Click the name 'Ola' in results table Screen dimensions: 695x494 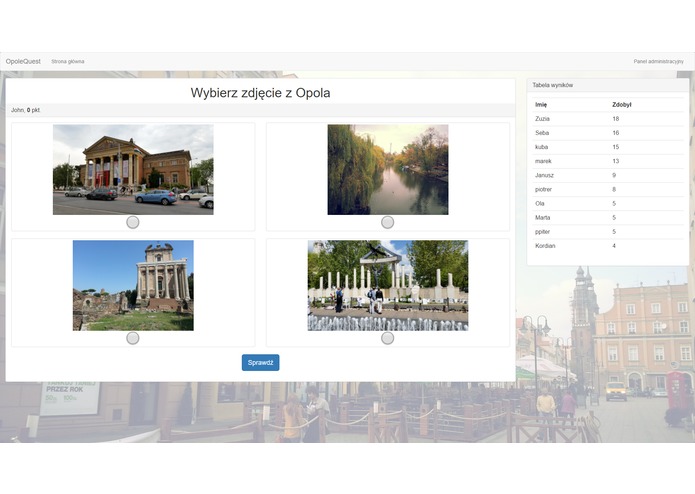[539, 204]
